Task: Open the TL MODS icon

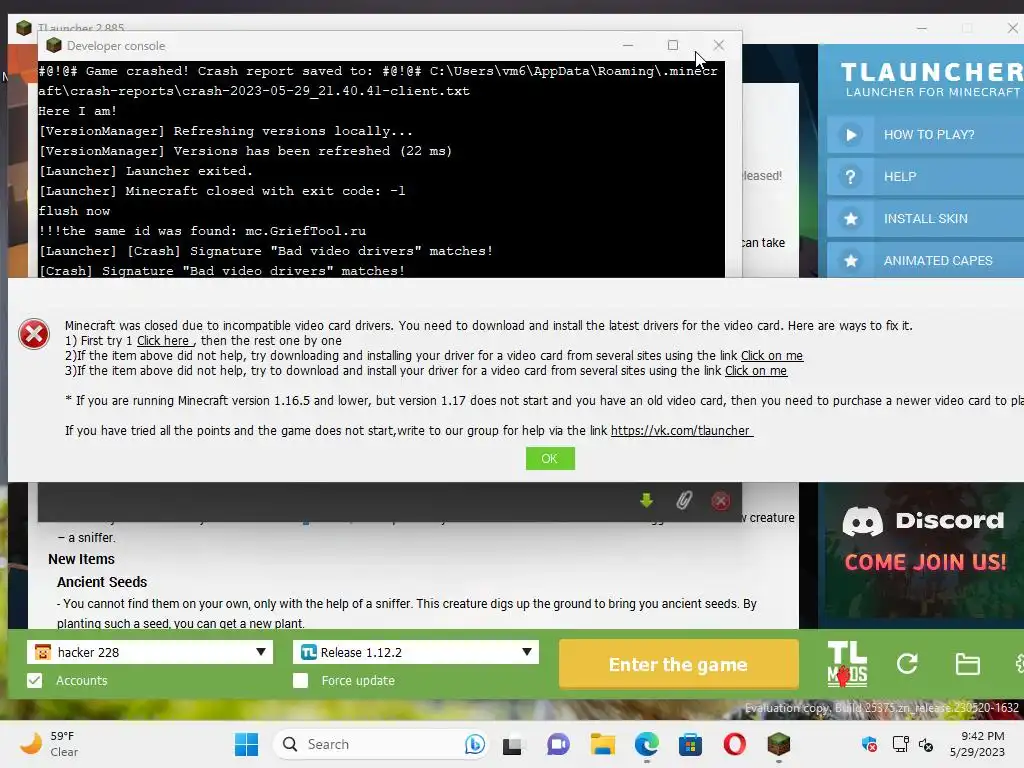Action: 847,664
